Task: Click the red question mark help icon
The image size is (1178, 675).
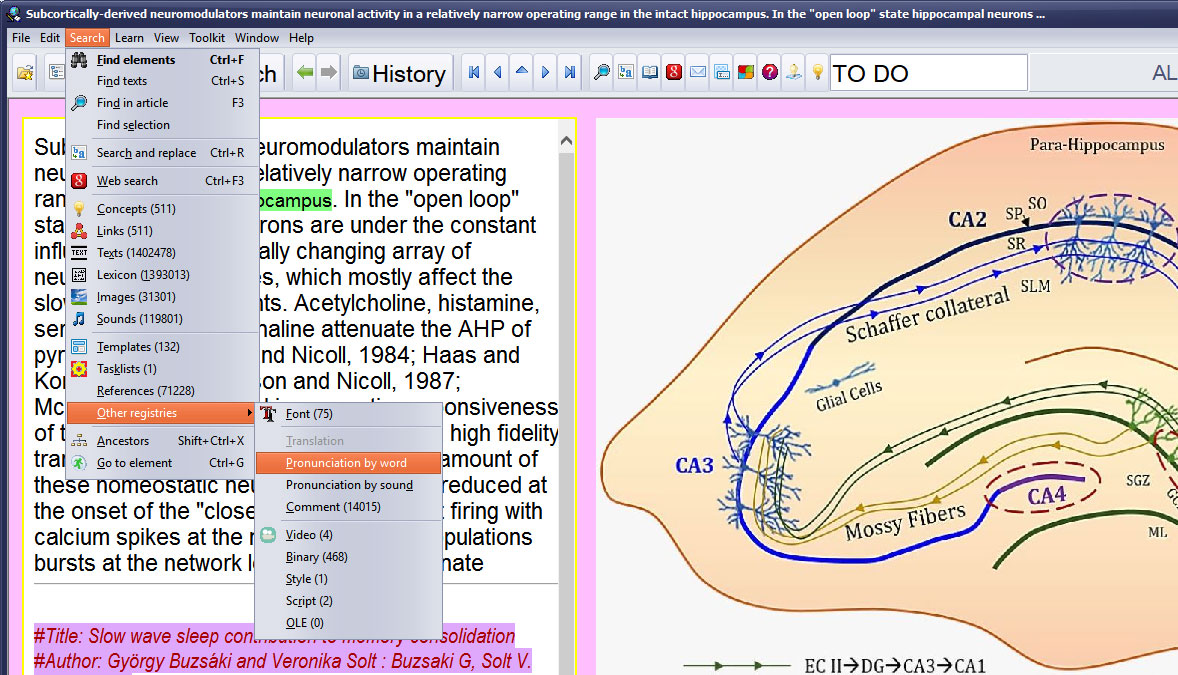Action: pyautogui.click(x=770, y=73)
